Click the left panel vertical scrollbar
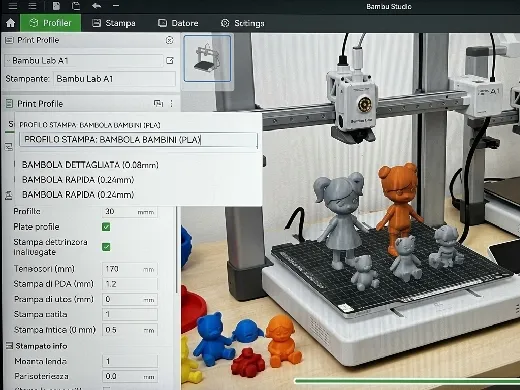 [x=176, y=250]
